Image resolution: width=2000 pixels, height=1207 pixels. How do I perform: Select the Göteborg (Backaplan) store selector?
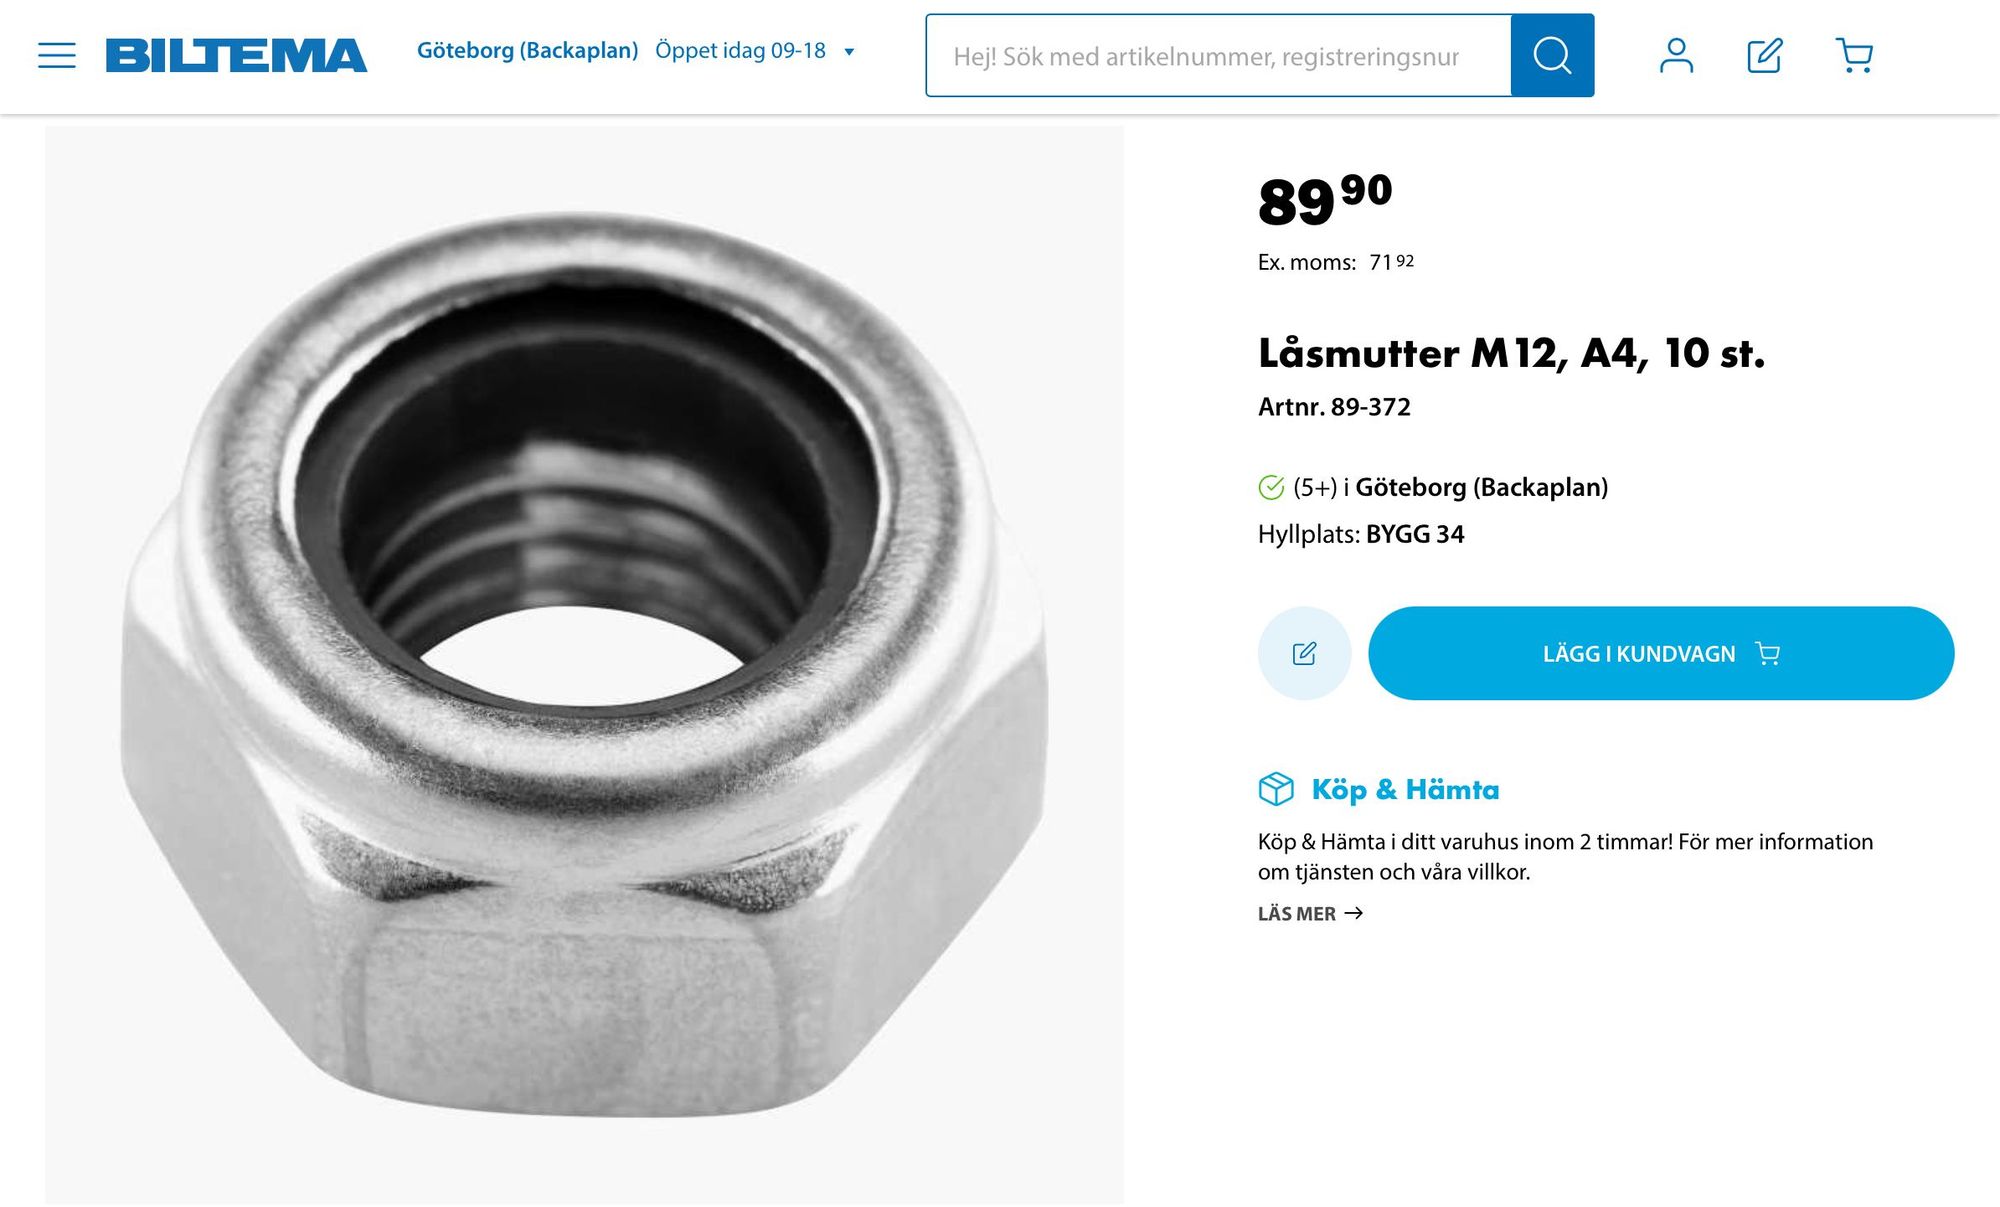click(527, 50)
